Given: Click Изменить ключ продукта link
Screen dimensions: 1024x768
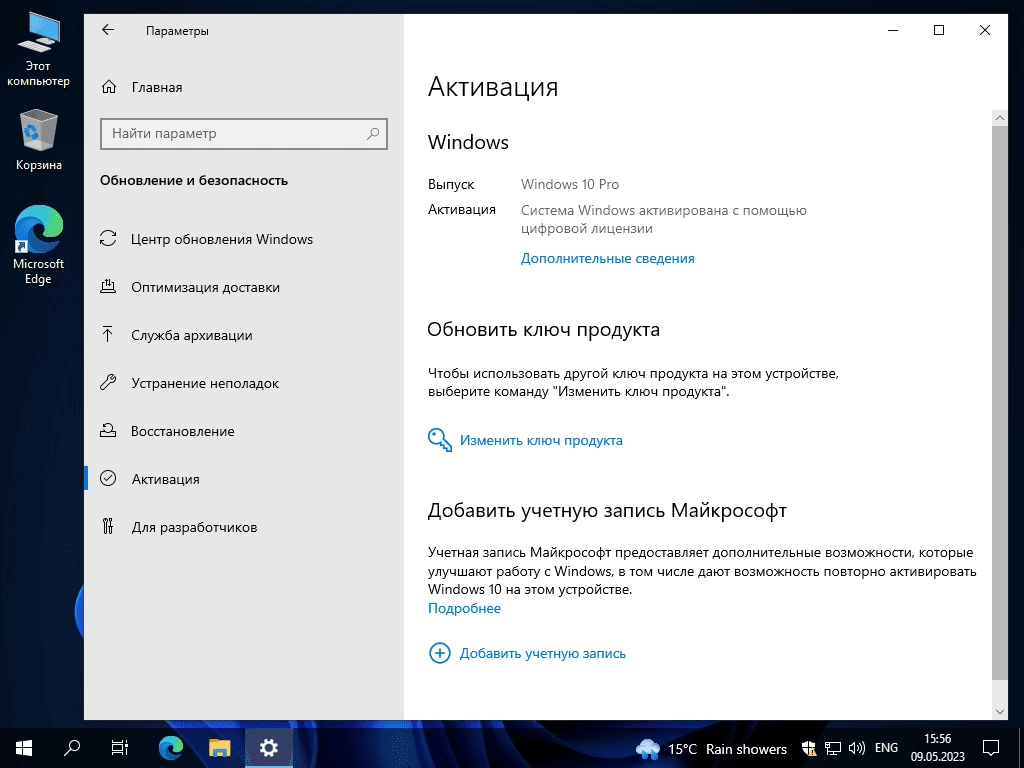Looking at the screenshot, I should coord(541,440).
